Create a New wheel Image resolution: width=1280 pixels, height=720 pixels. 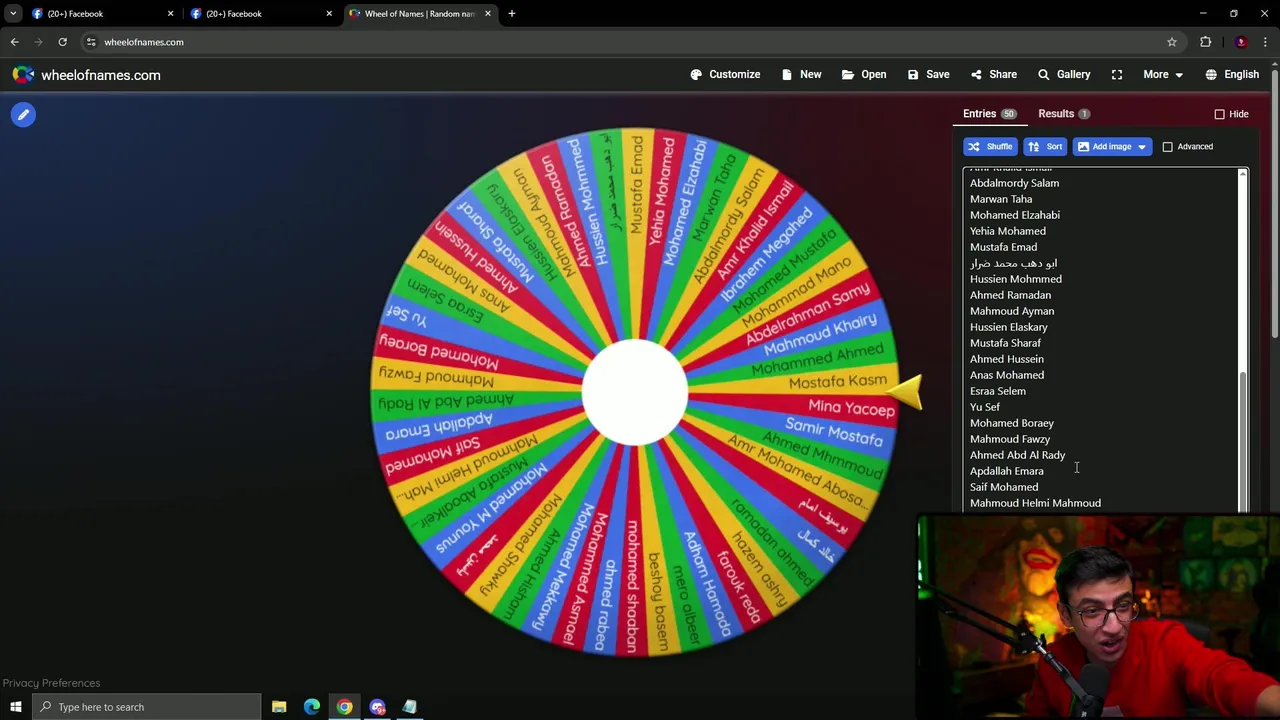[x=801, y=75]
